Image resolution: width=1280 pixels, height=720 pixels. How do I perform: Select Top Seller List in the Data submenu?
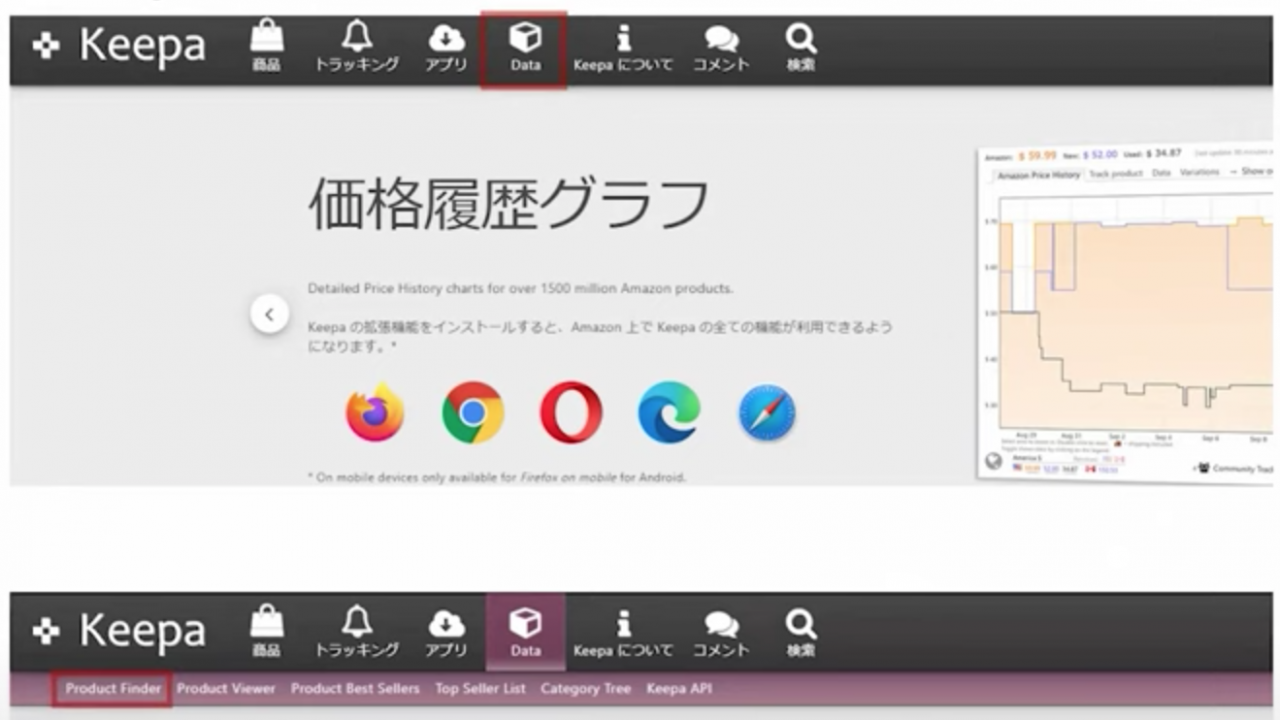tap(480, 689)
